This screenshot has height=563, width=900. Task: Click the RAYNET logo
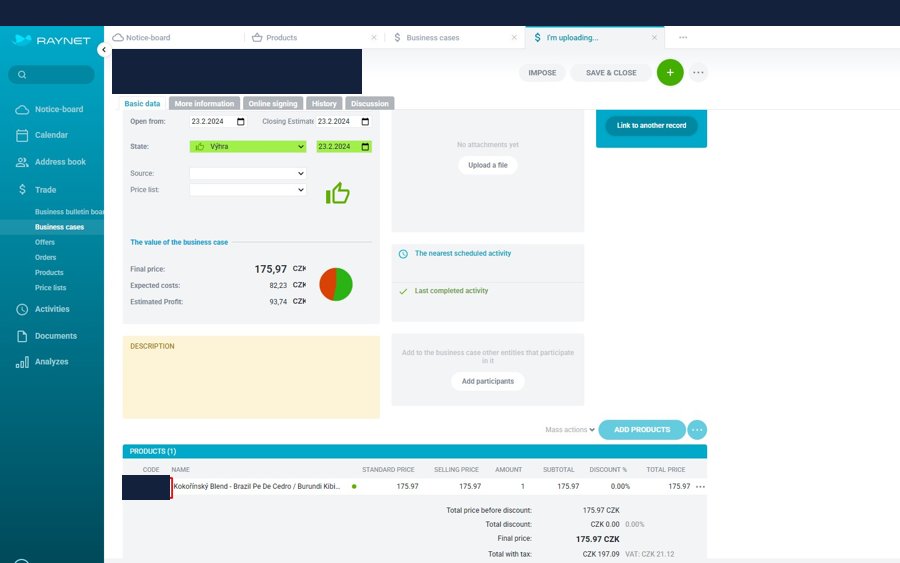52,40
